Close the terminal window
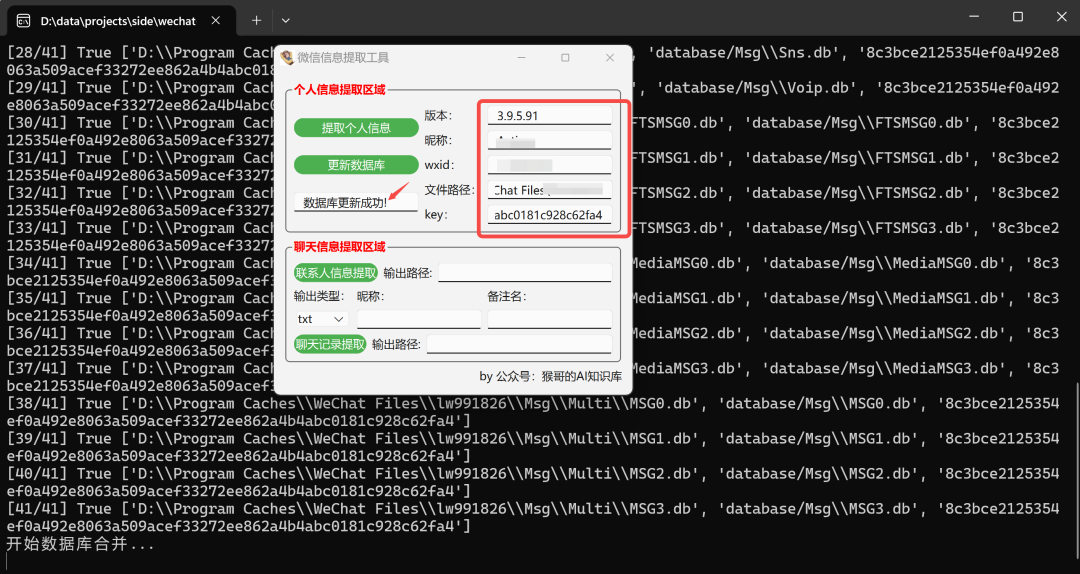1080x574 pixels. tap(1060, 17)
